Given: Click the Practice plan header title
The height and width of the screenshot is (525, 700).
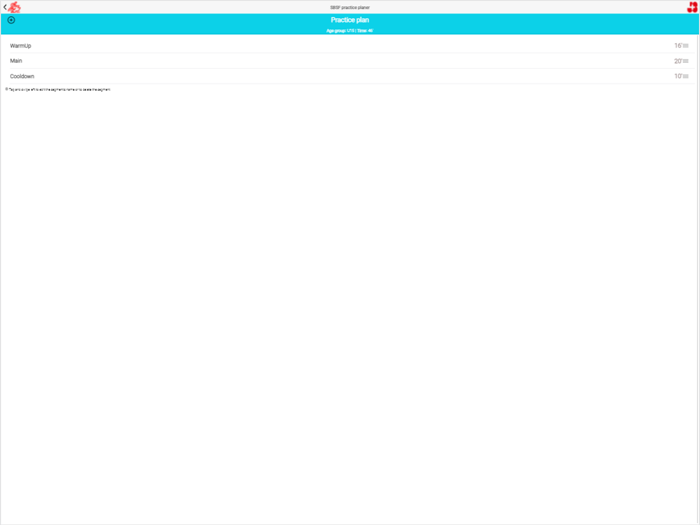Looking at the screenshot, I should pos(350,20).
